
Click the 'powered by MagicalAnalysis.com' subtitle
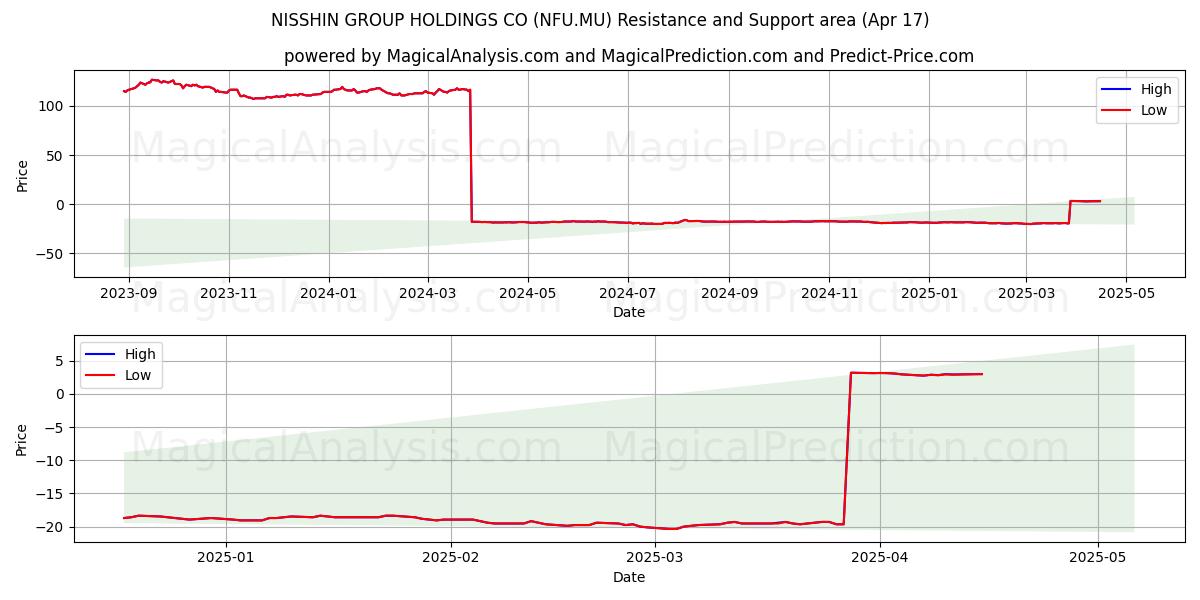(x=629, y=56)
